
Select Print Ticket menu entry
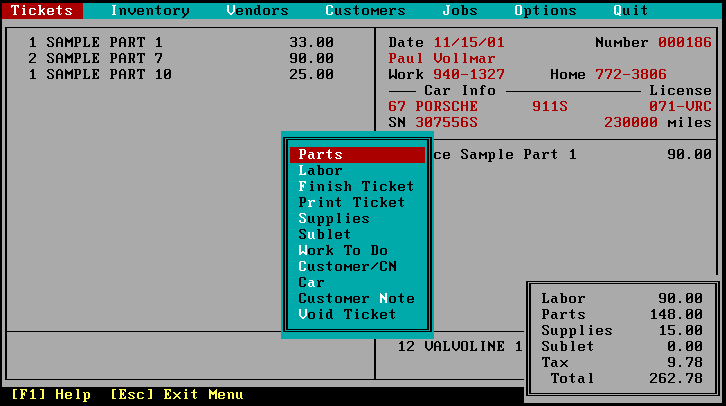(x=352, y=203)
